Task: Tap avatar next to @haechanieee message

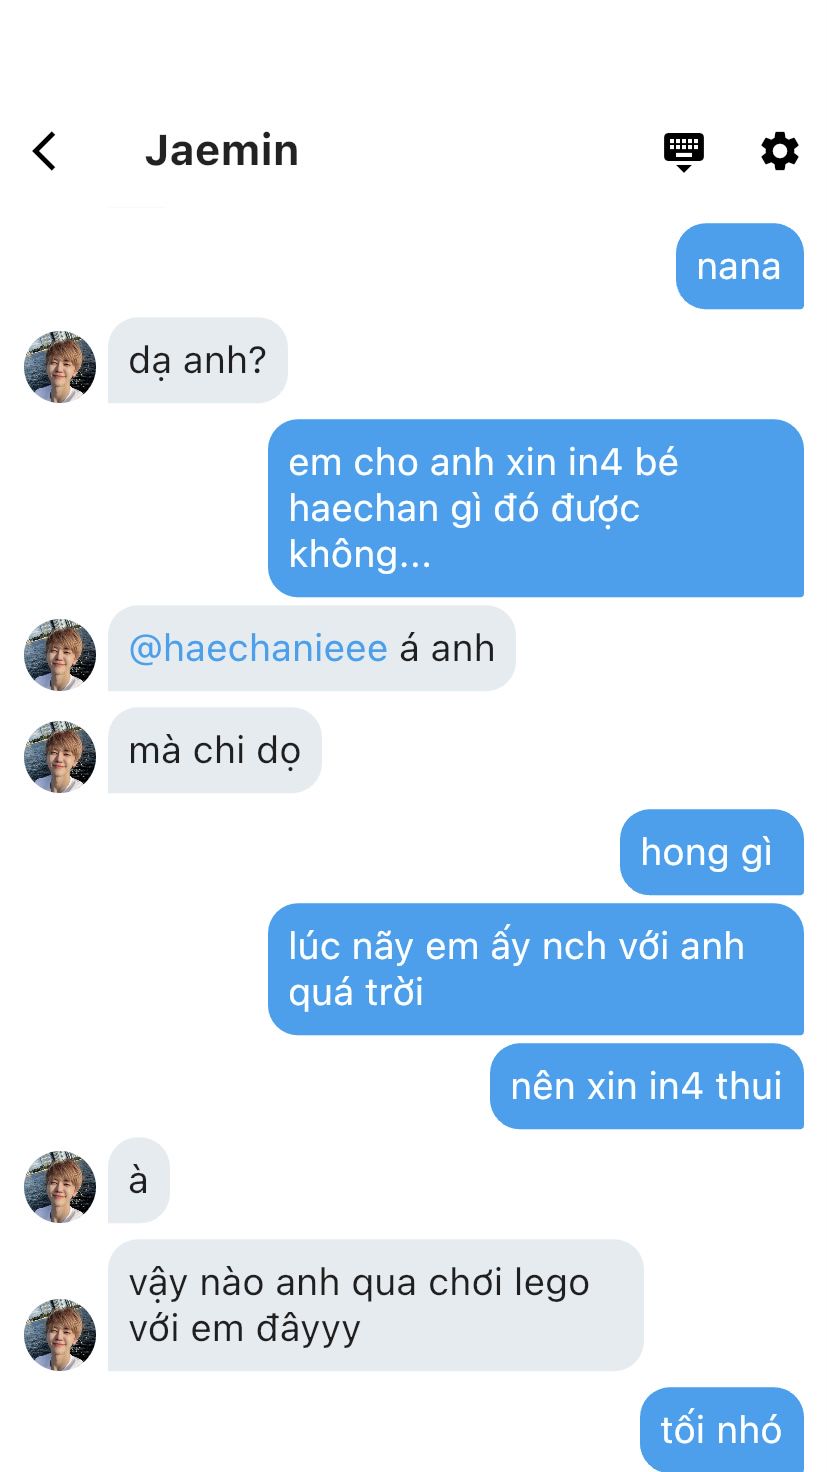Action: [x=60, y=655]
